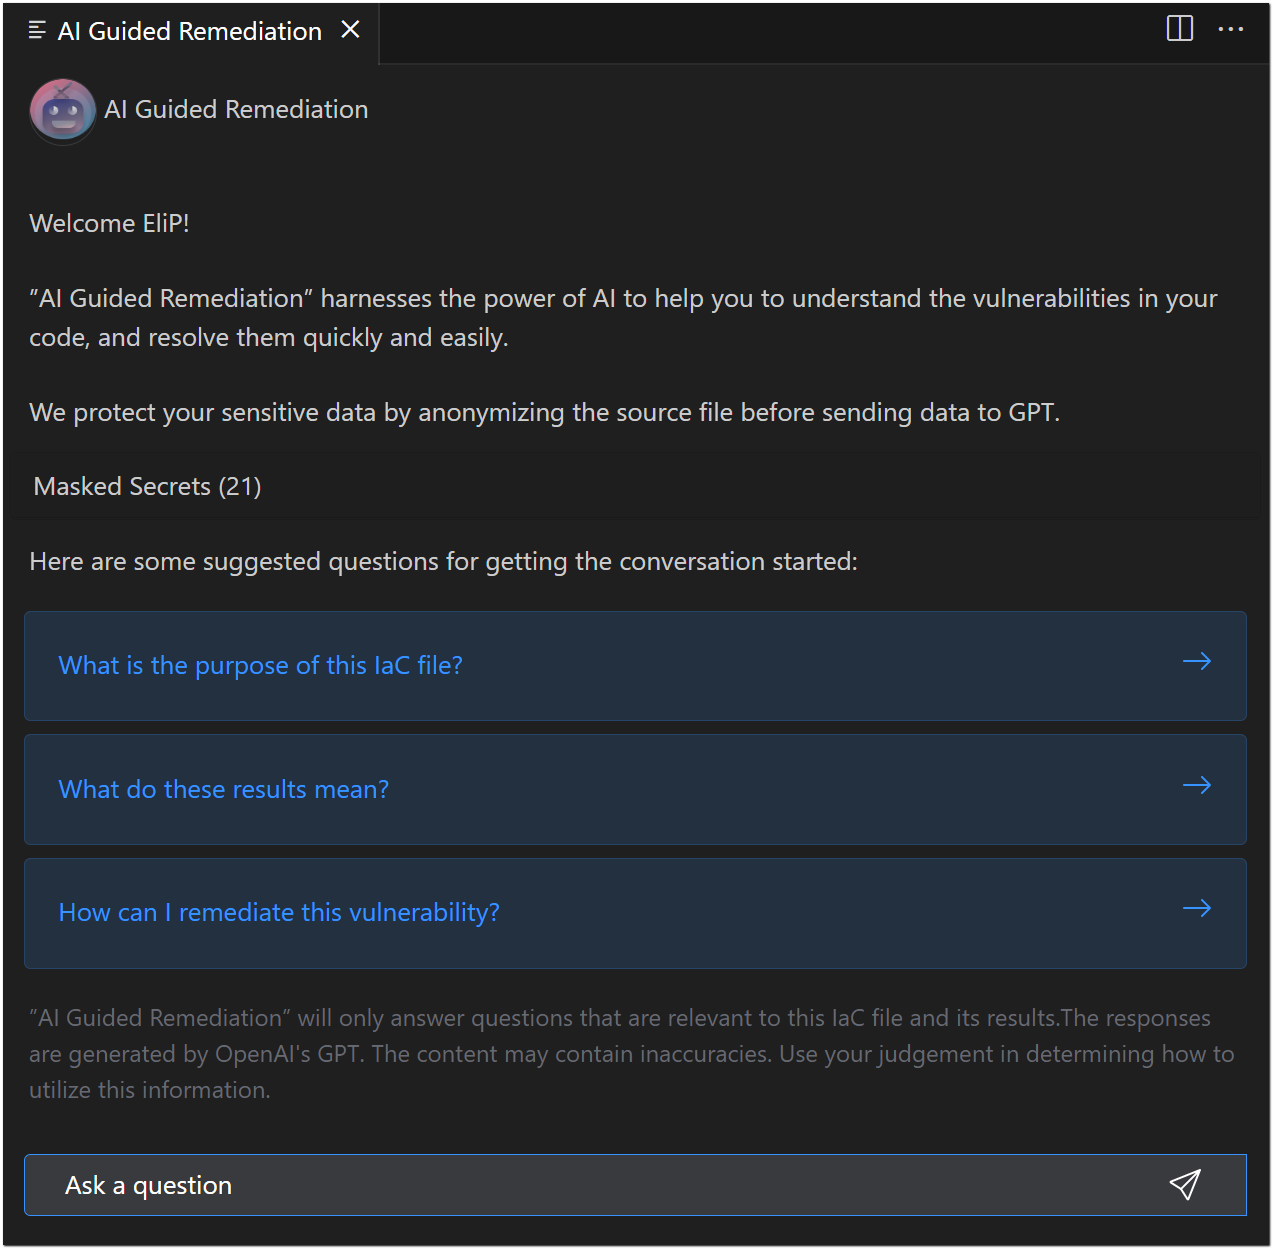Close the AI Guided Remediation tab

[x=350, y=30]
